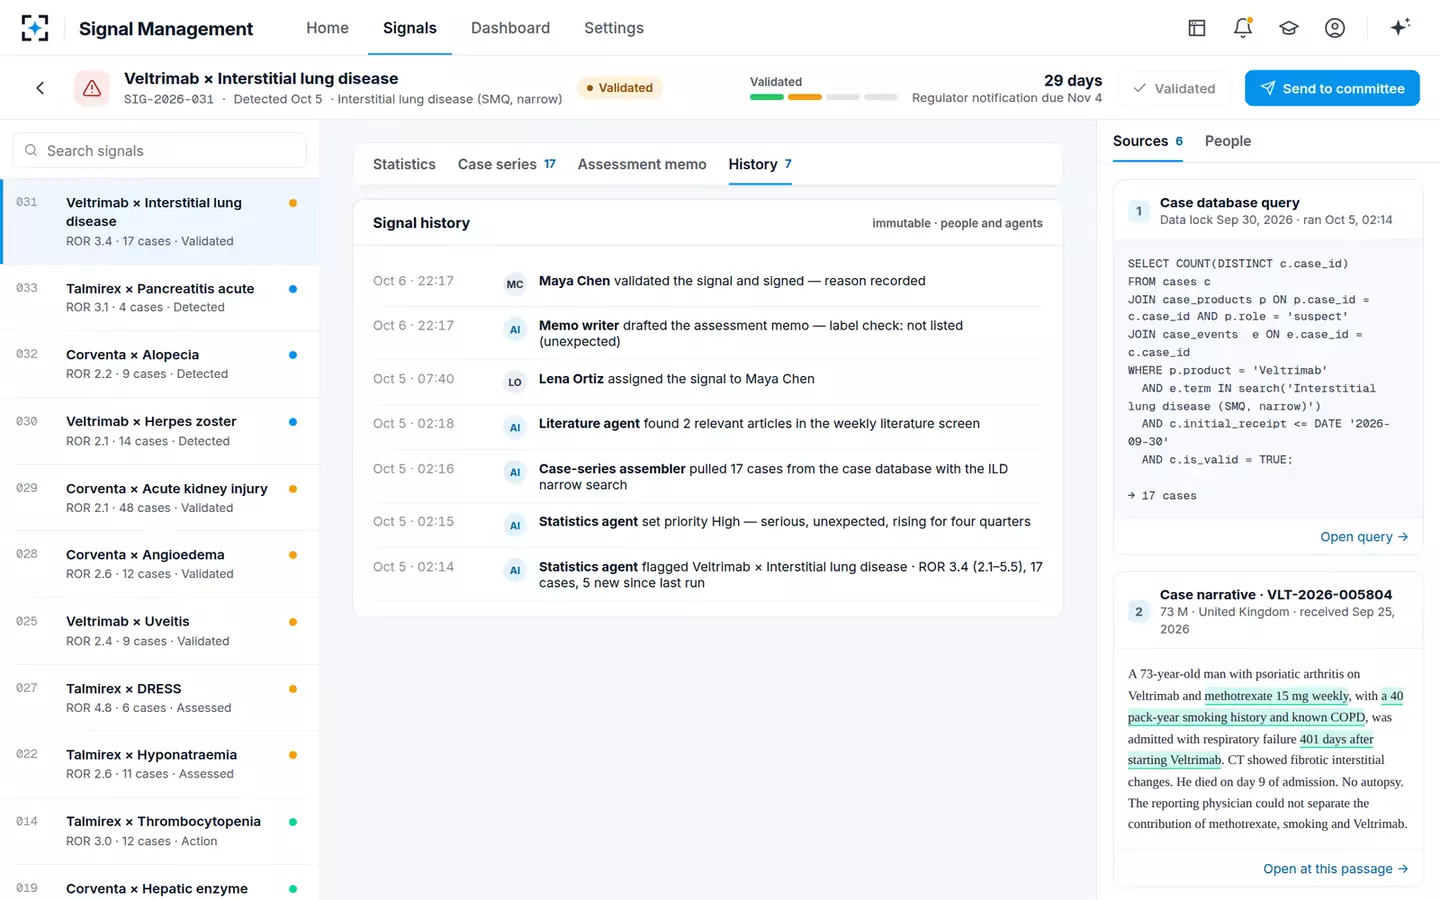Screen dimensions: 1440x900
Task: Click green status dot on Talmirex × Thrombocytopenia
Action: (293, 822)
